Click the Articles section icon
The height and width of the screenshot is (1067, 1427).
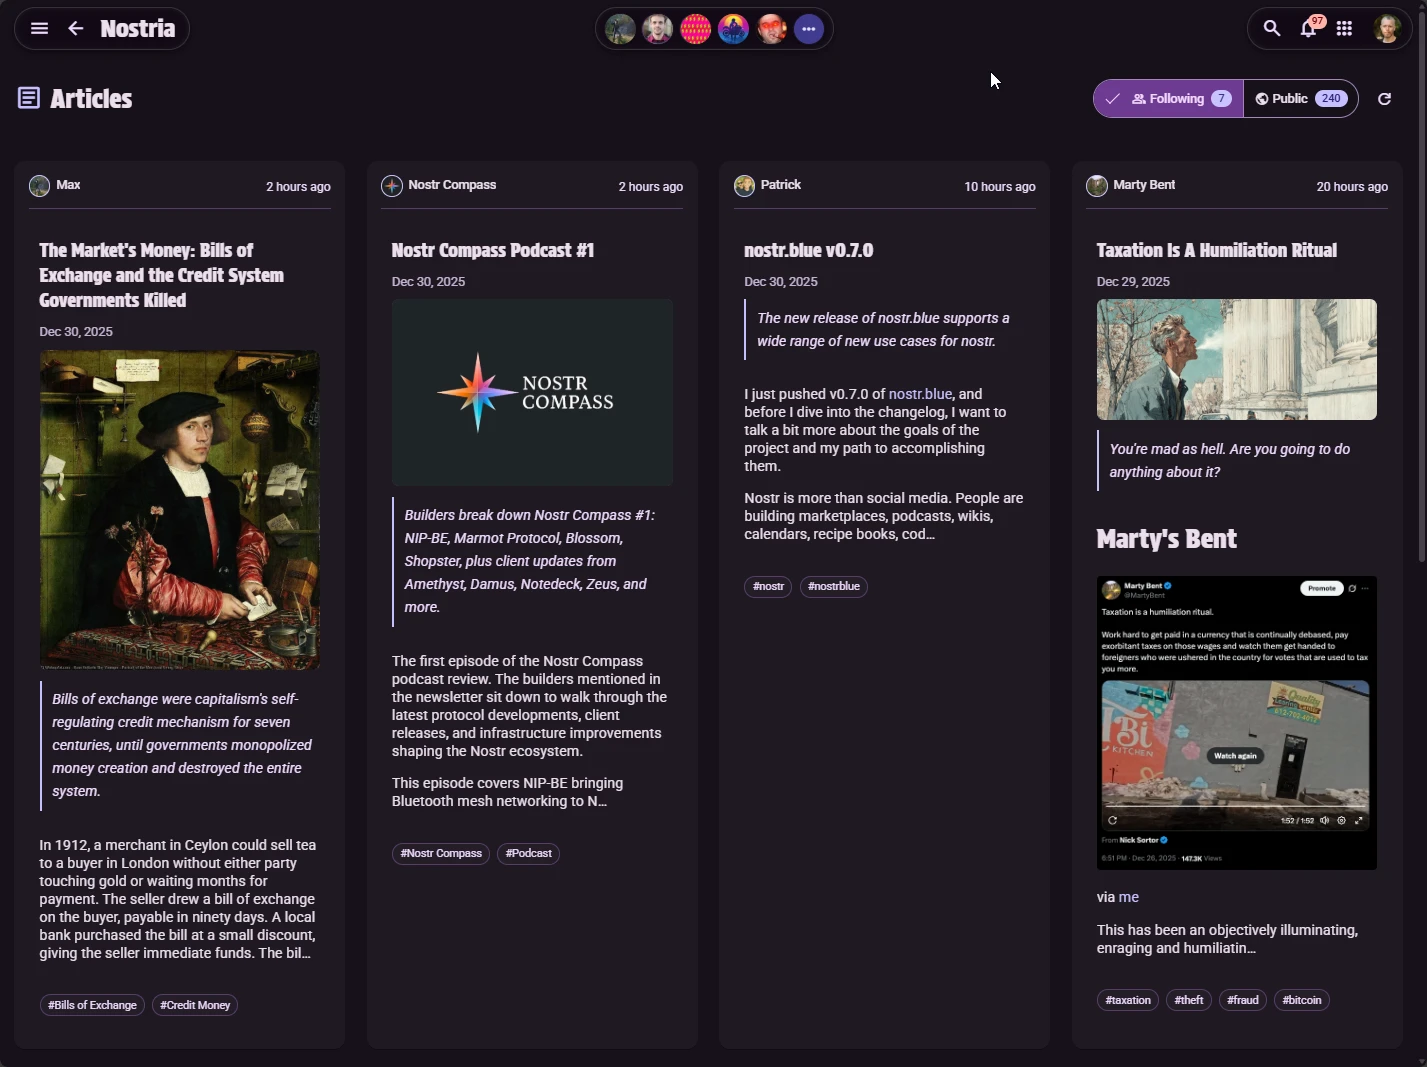click(28, 98)
